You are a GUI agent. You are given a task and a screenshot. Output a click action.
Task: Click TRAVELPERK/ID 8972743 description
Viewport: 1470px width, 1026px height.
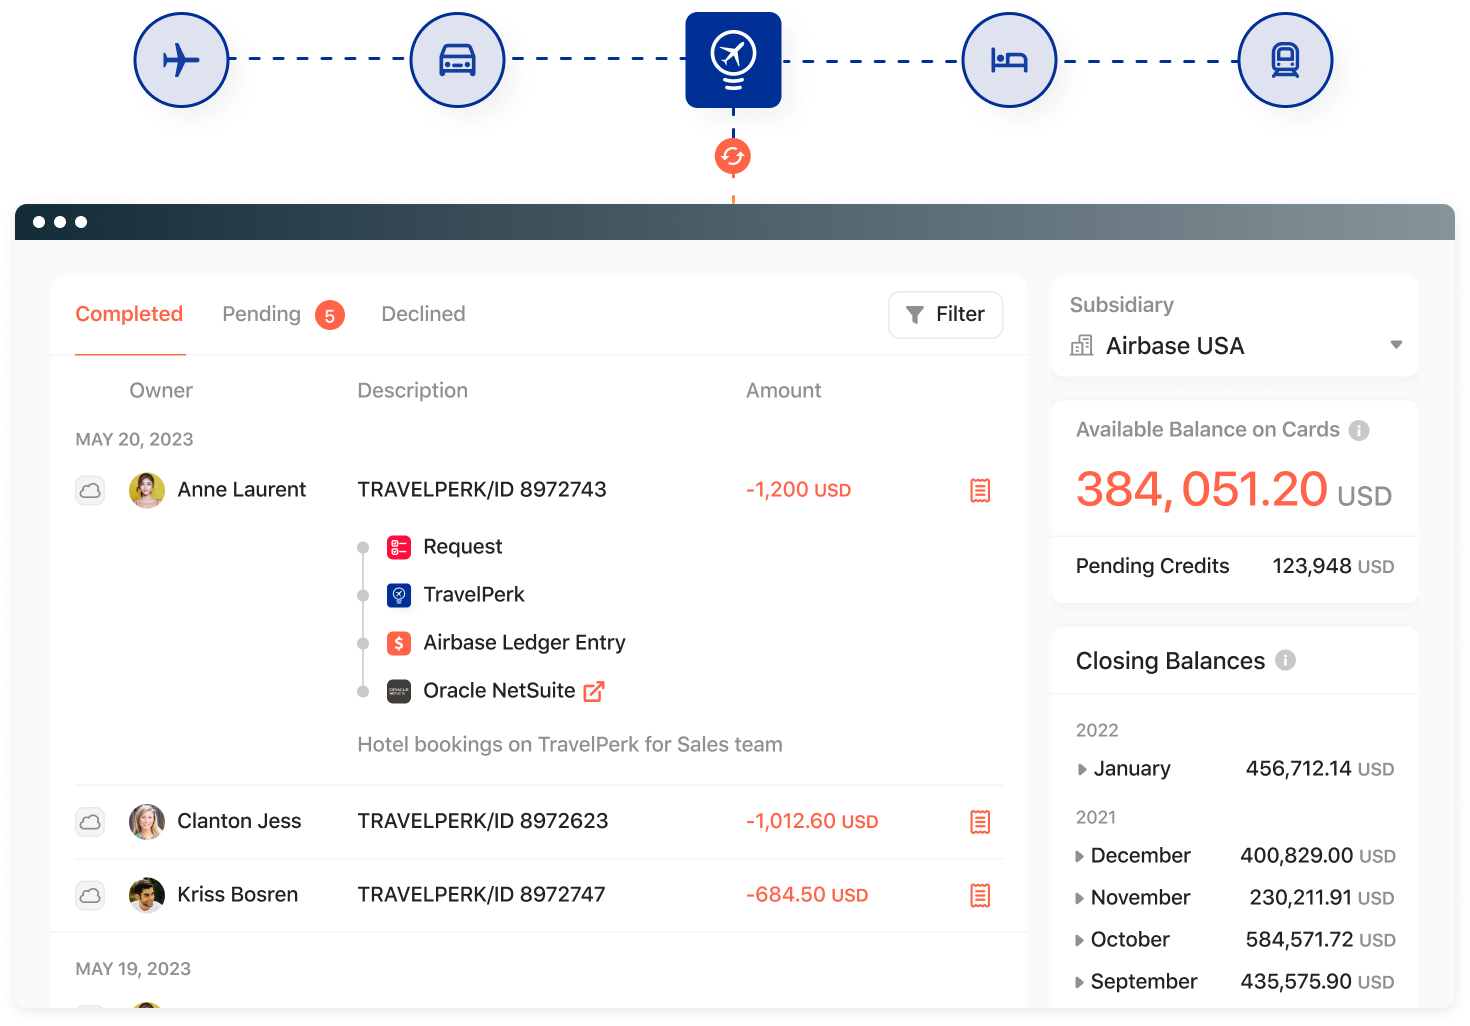(x=482, y=490)
